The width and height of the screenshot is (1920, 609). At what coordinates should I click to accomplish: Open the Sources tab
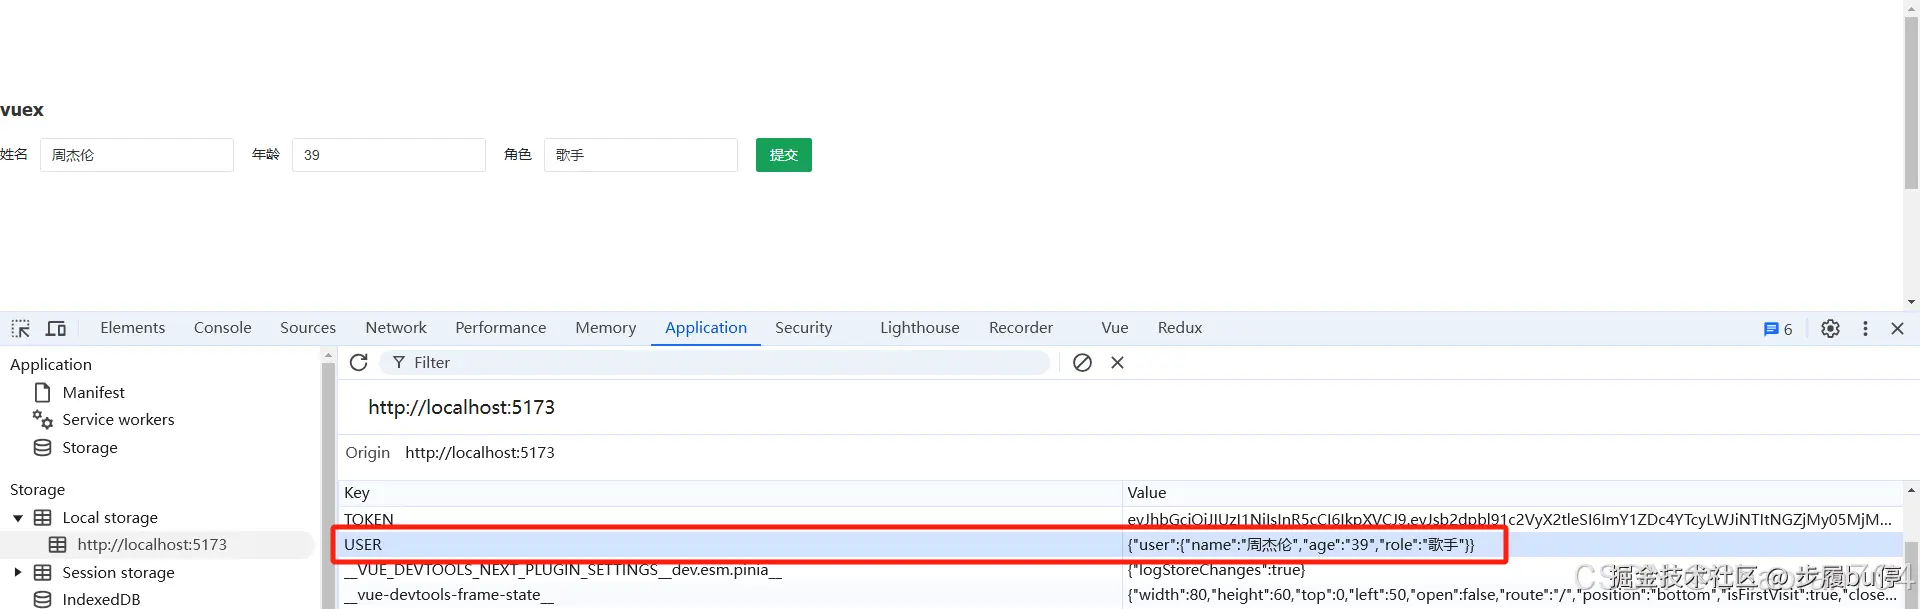point(308,328)
